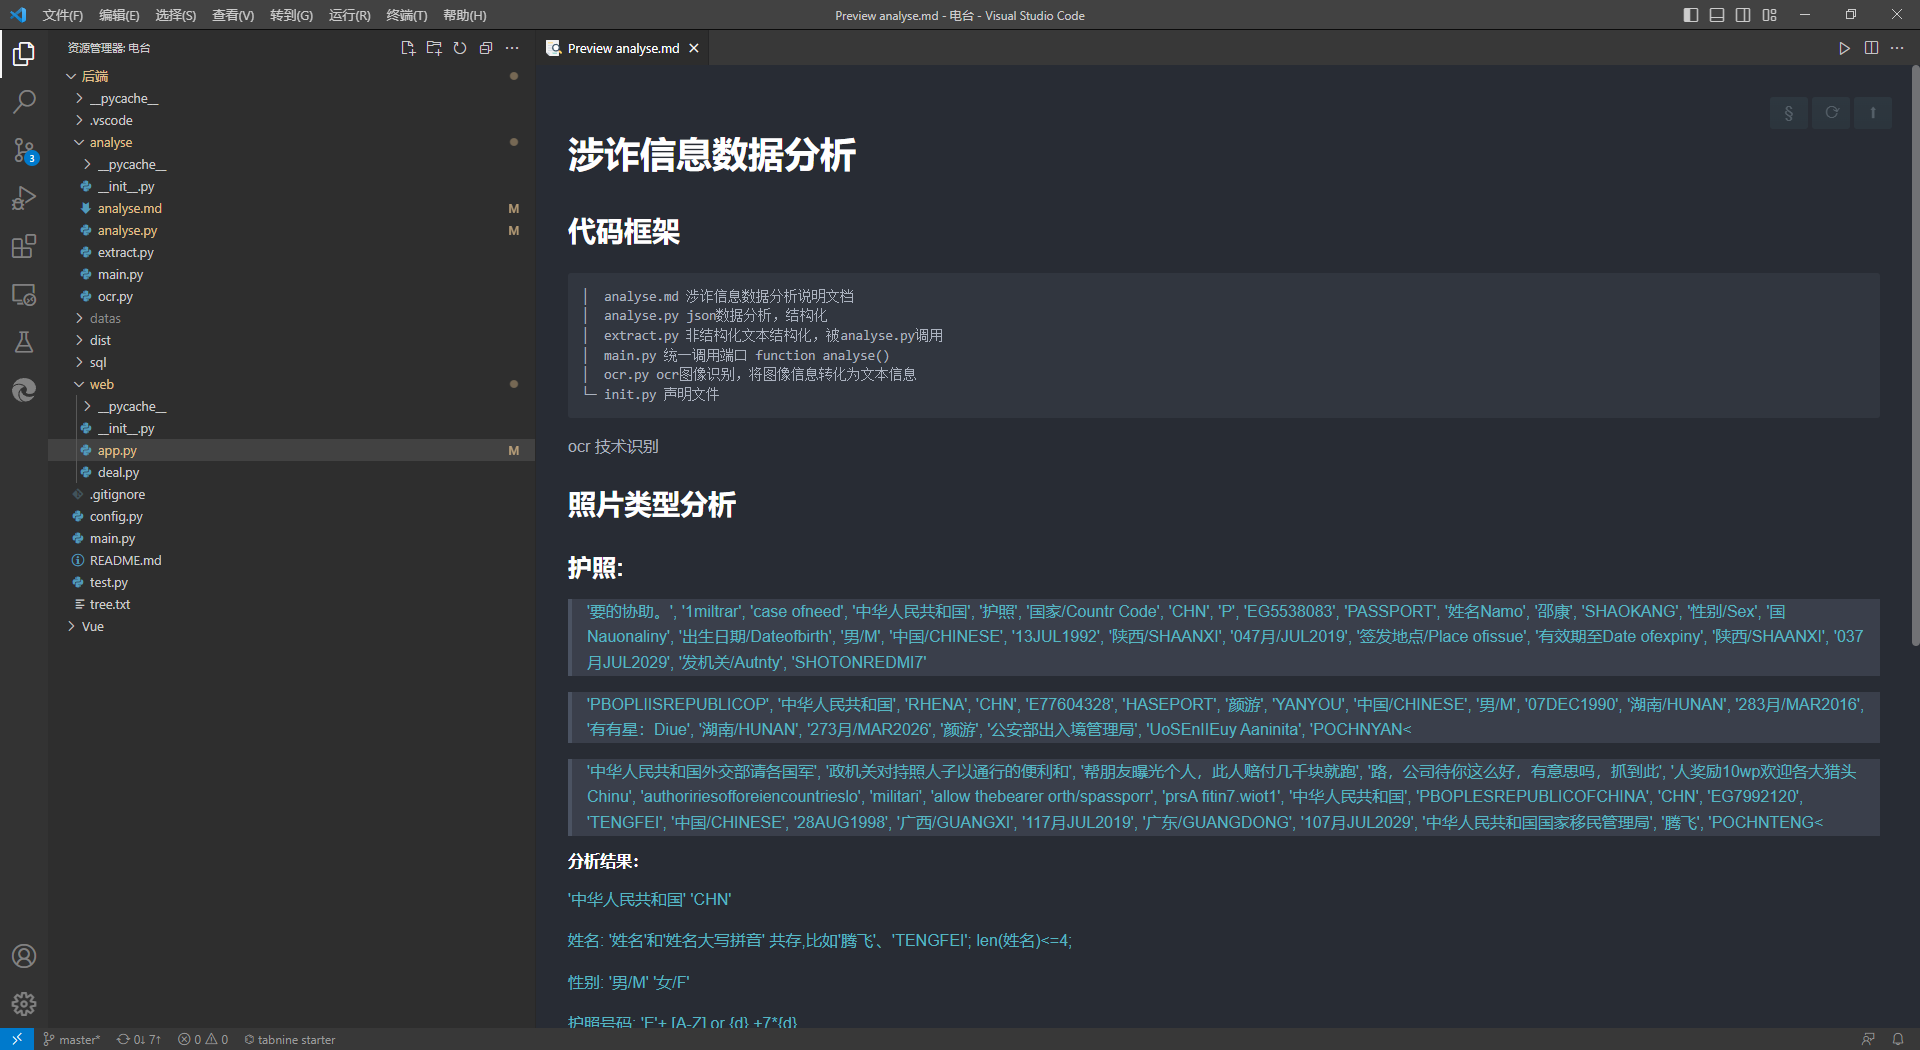The width and height of the screenshot is (1920, 1050).
Task: Expand the sql folder
Action: 291,362
